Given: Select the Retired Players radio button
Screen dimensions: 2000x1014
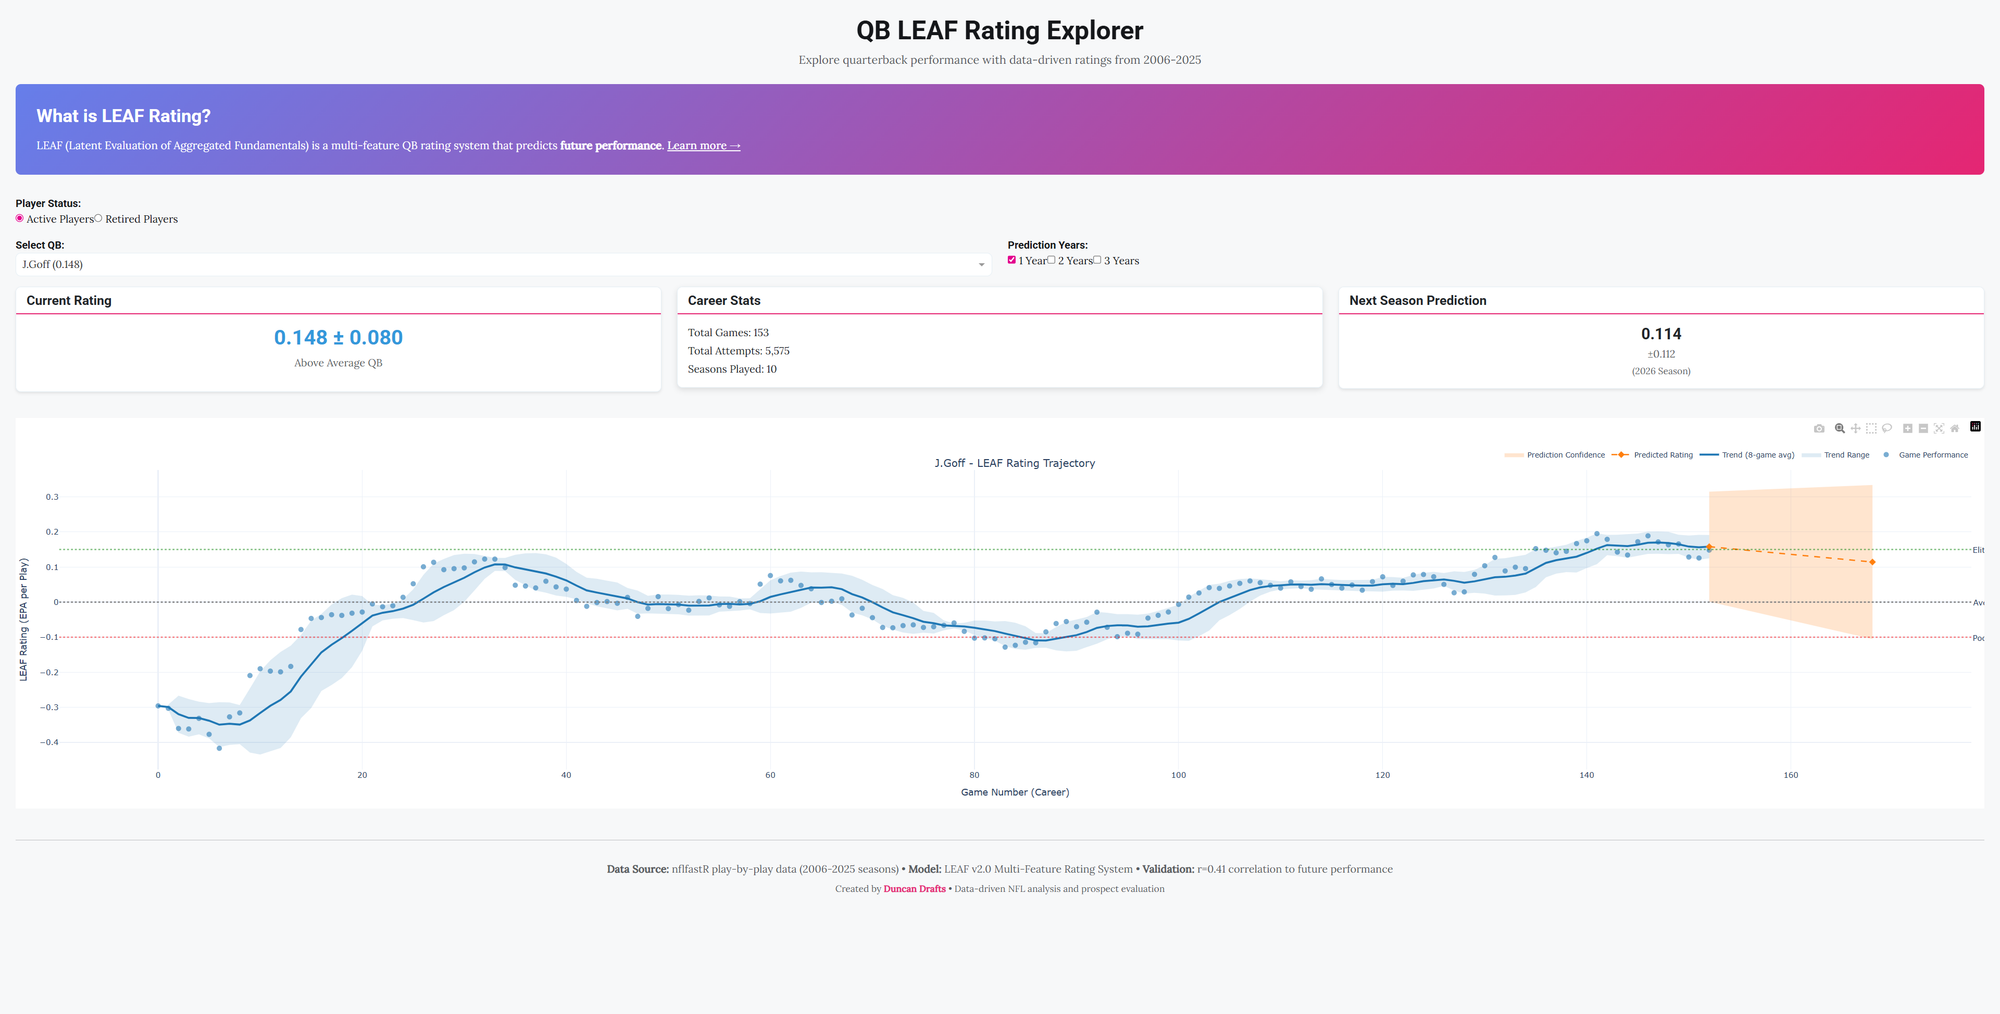Looking at the screenshot, I should [98, 218].
